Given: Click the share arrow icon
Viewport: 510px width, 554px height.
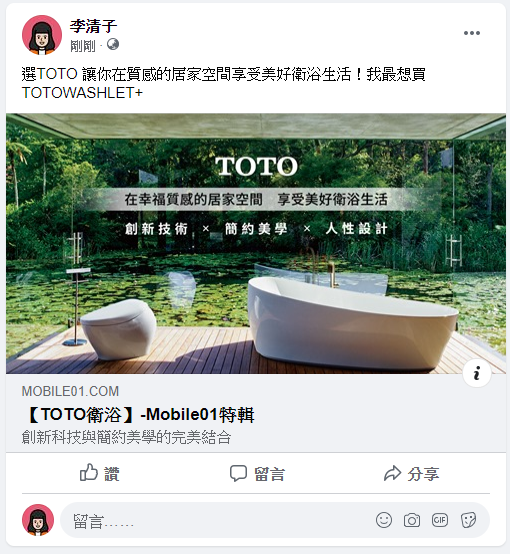Looking at the screenshot, I should click(x=392, y=473).
